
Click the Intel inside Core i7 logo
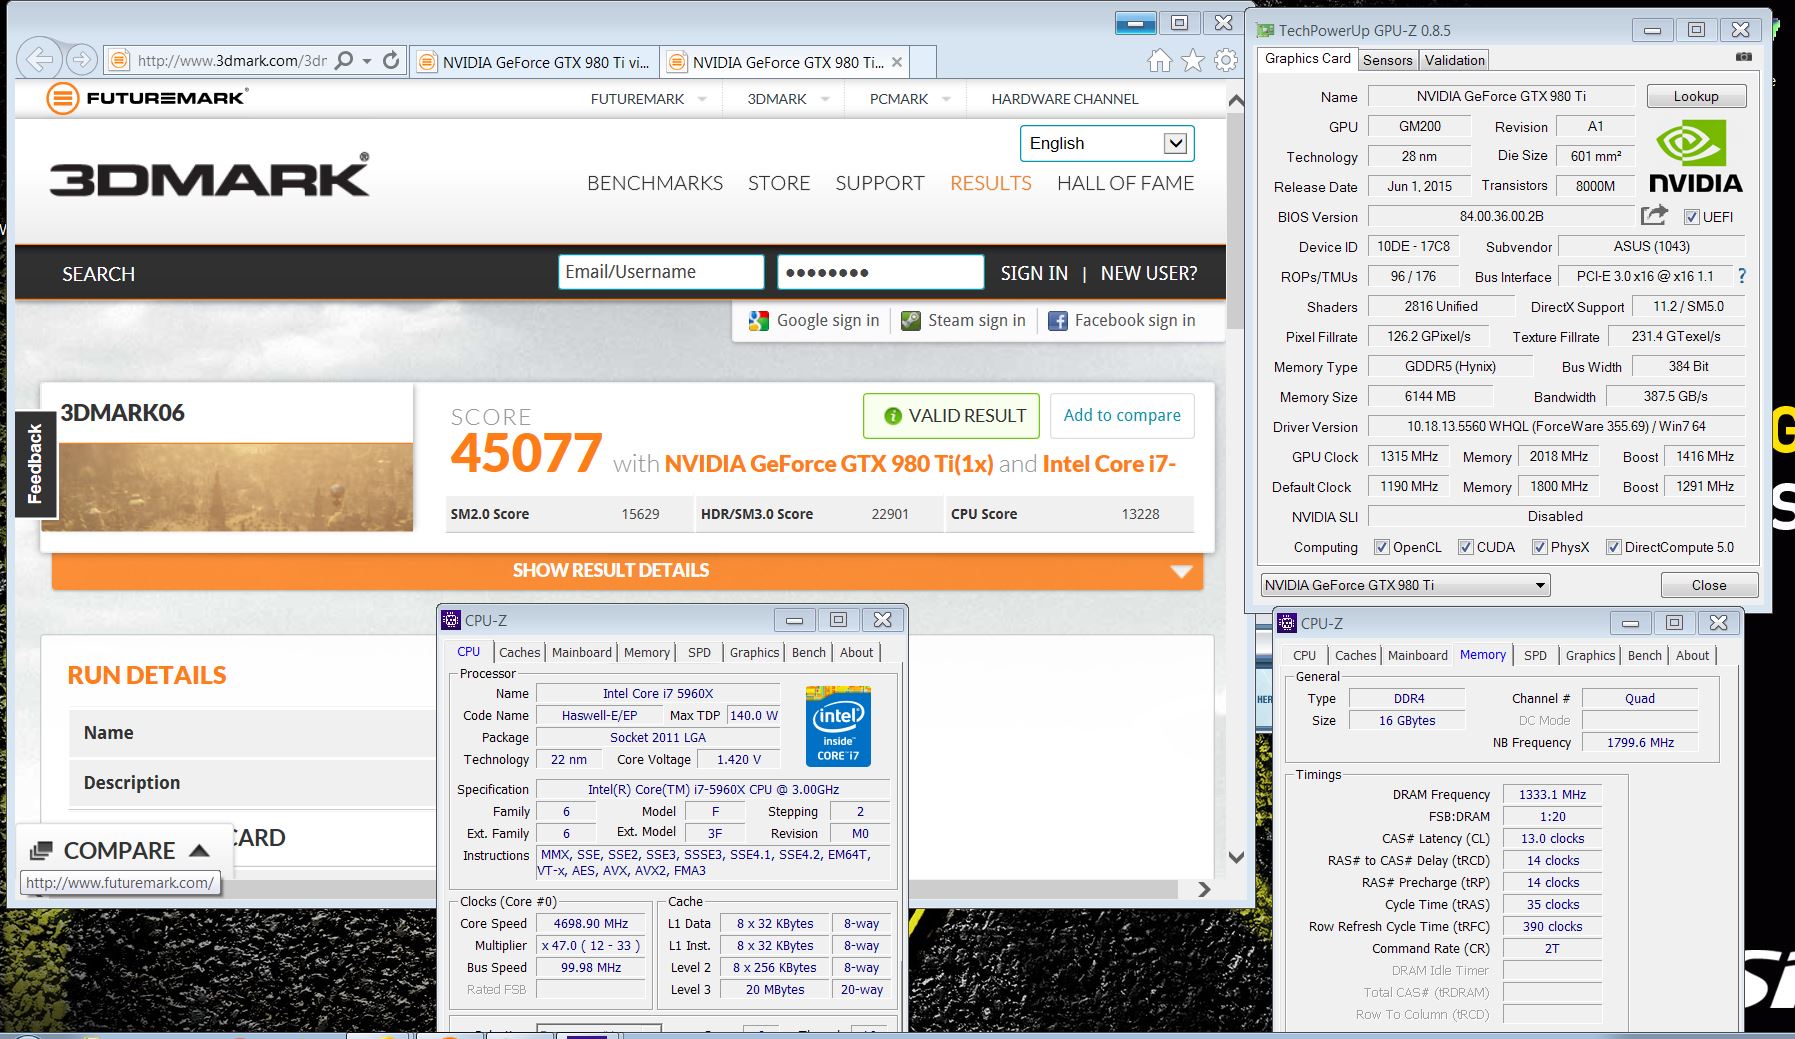pos(838,726)
